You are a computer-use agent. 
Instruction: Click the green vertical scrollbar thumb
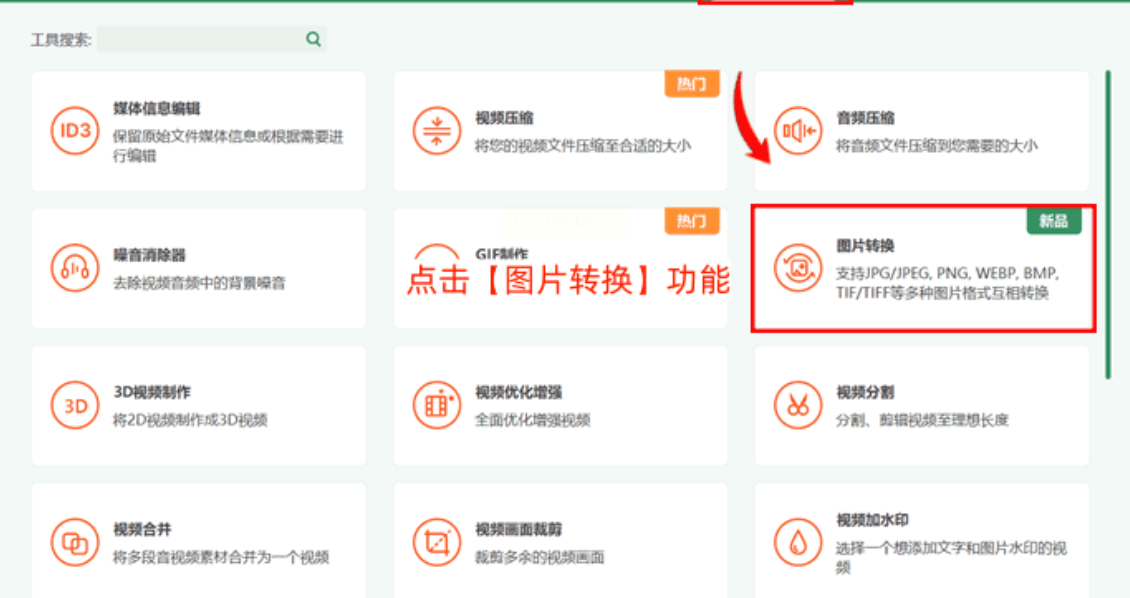1108,224
